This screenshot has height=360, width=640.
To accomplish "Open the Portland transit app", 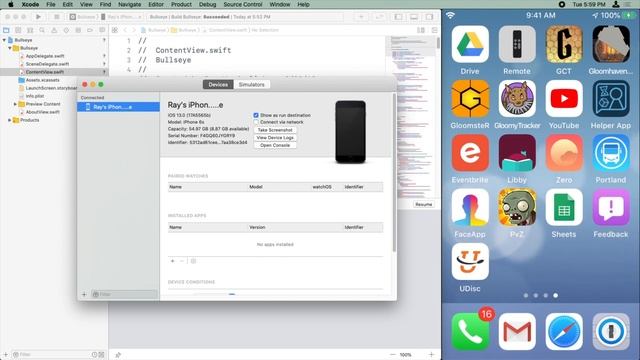I will coord(611,153).
